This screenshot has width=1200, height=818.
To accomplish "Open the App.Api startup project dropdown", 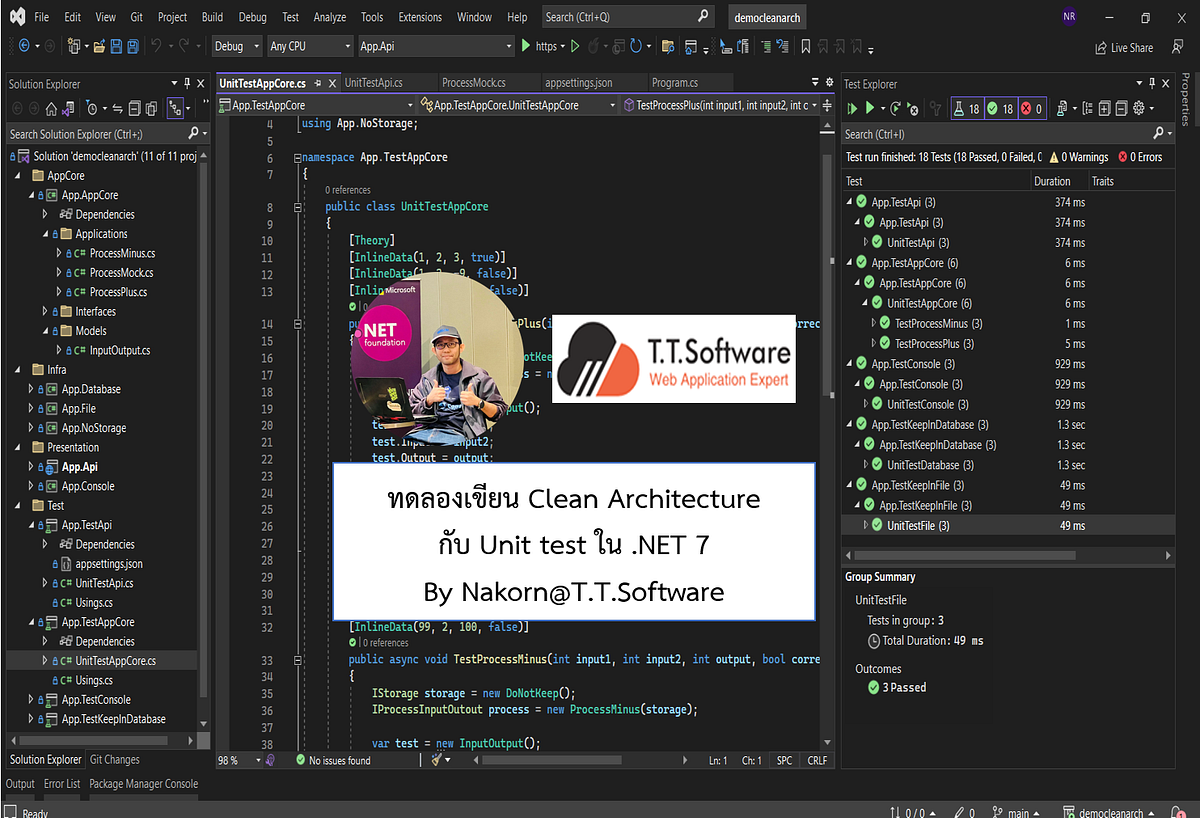I will coord(435,46).
